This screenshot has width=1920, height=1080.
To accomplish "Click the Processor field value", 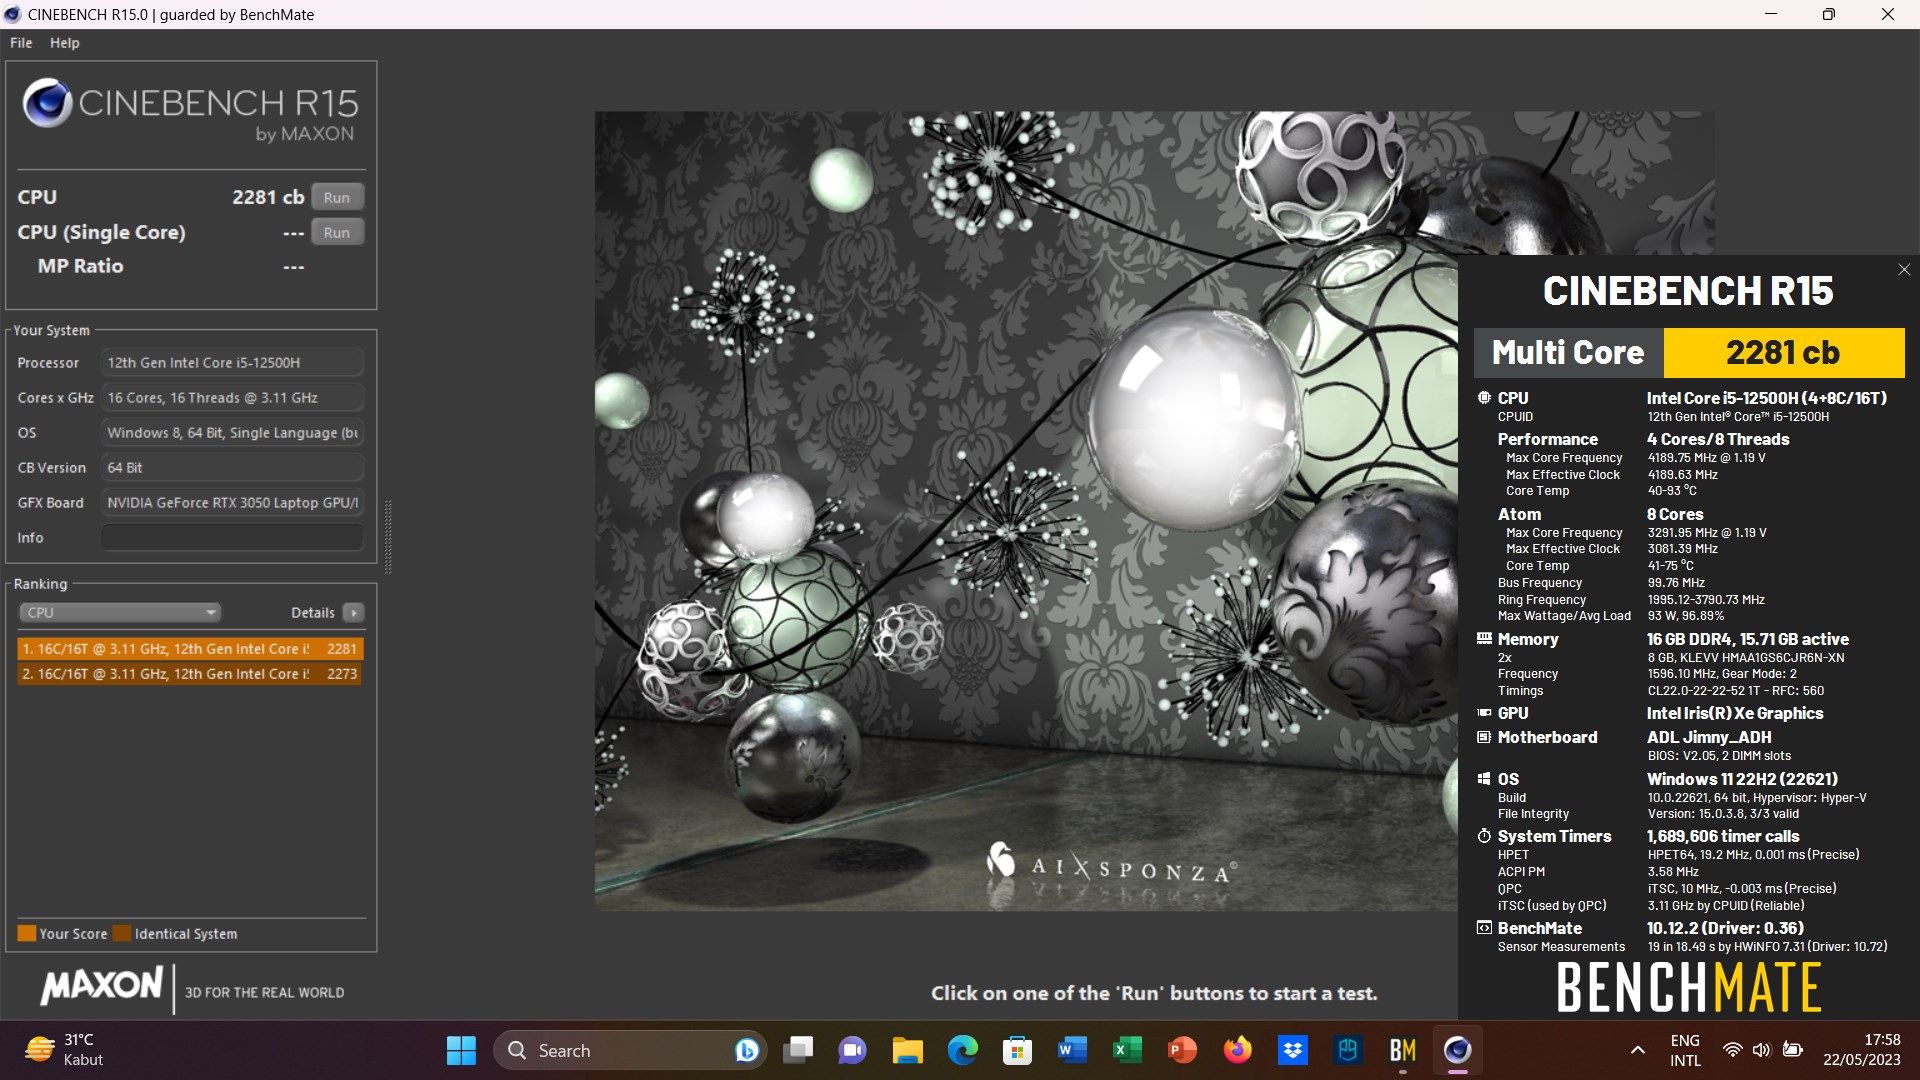I will [232, 363].
